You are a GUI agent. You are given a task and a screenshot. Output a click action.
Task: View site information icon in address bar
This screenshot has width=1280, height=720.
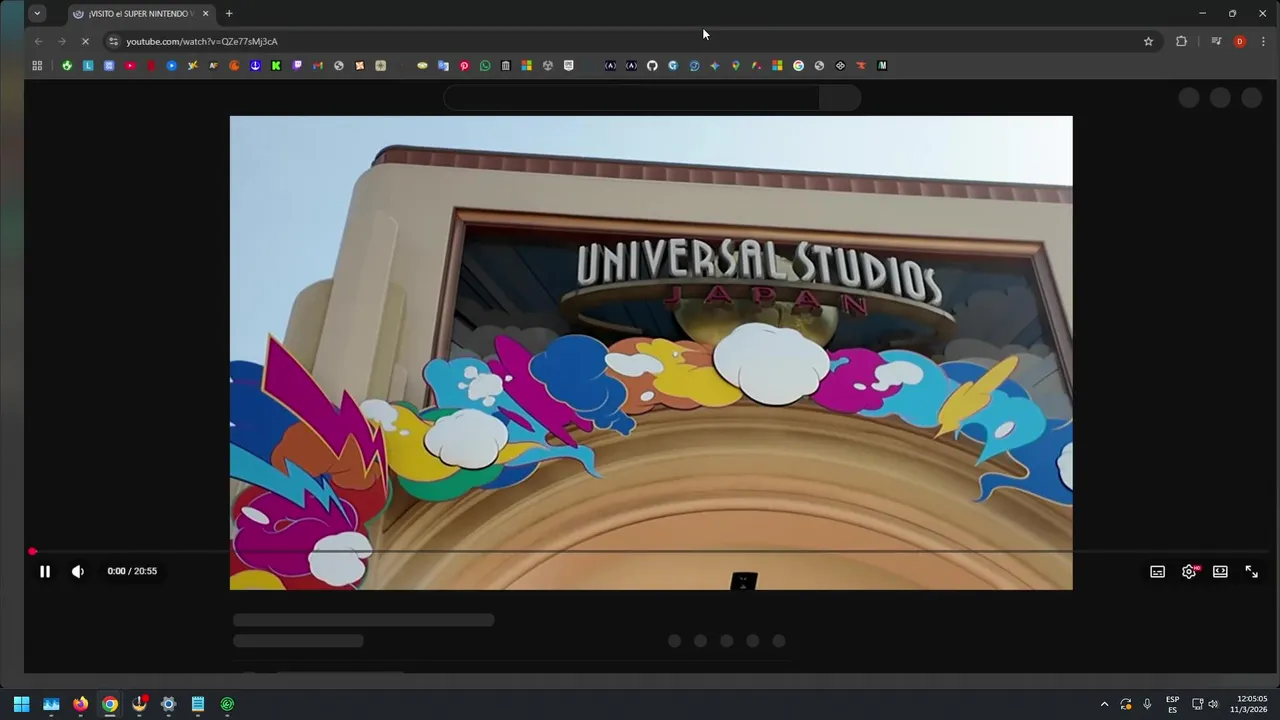tap(113, 41)
